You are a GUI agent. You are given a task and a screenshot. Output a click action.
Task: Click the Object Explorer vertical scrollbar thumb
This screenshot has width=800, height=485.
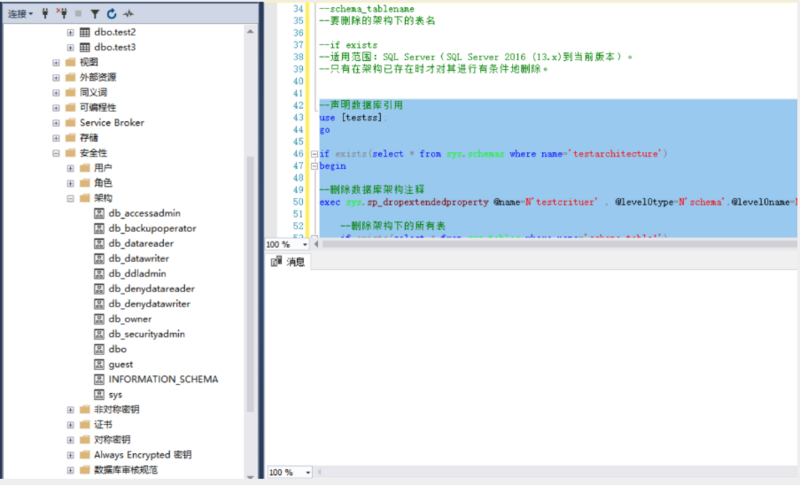click(250, 283)
